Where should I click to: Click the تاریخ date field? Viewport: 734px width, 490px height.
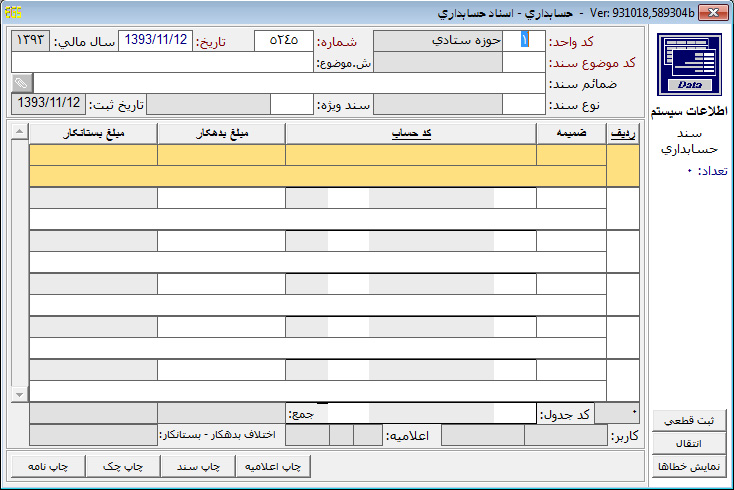pyautogui.click(x=155, y=41)
